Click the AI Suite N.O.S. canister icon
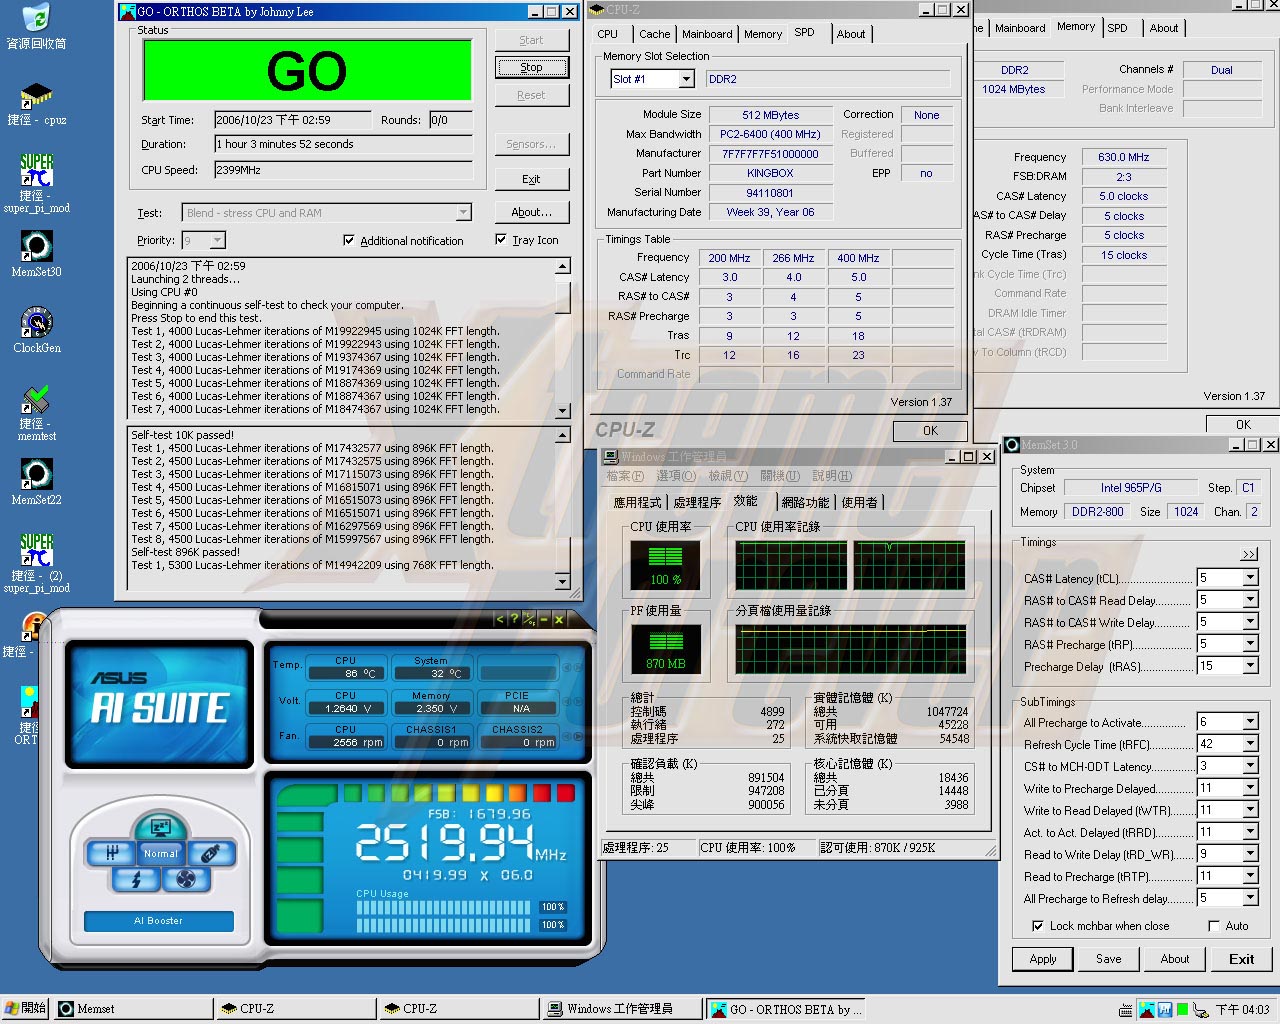This screenshot has width=1280, height=1024. pyautogui.click(x=210, y=853)
